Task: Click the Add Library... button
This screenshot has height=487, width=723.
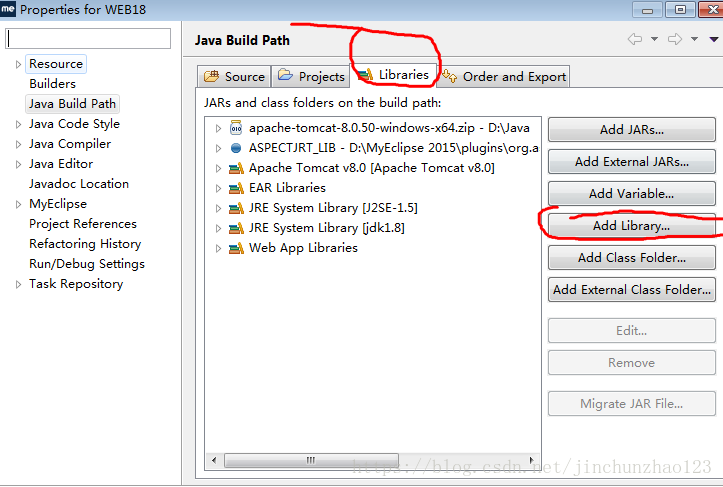Action: tap(632, 226)
